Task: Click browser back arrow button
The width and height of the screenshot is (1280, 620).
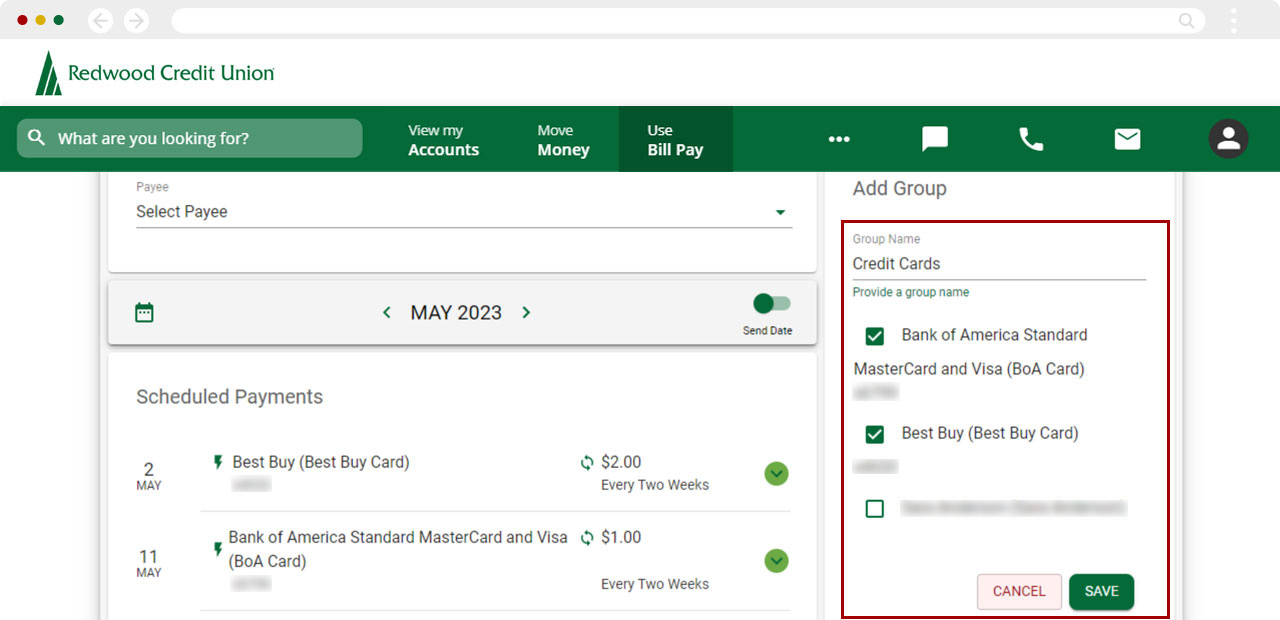Action: pos(101,20)
